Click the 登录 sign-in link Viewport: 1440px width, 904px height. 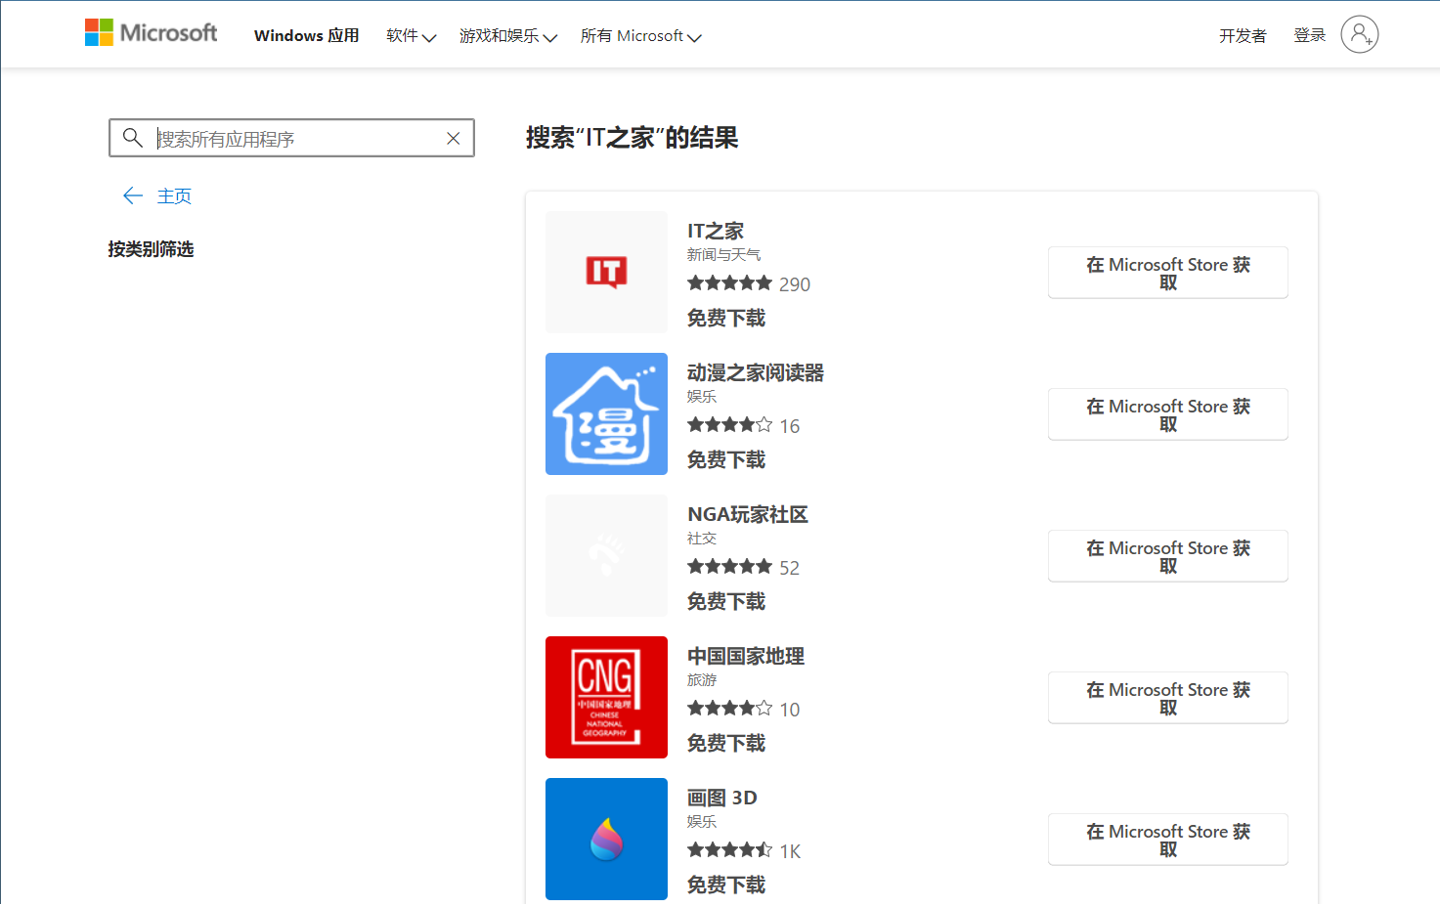(1310, 35)
